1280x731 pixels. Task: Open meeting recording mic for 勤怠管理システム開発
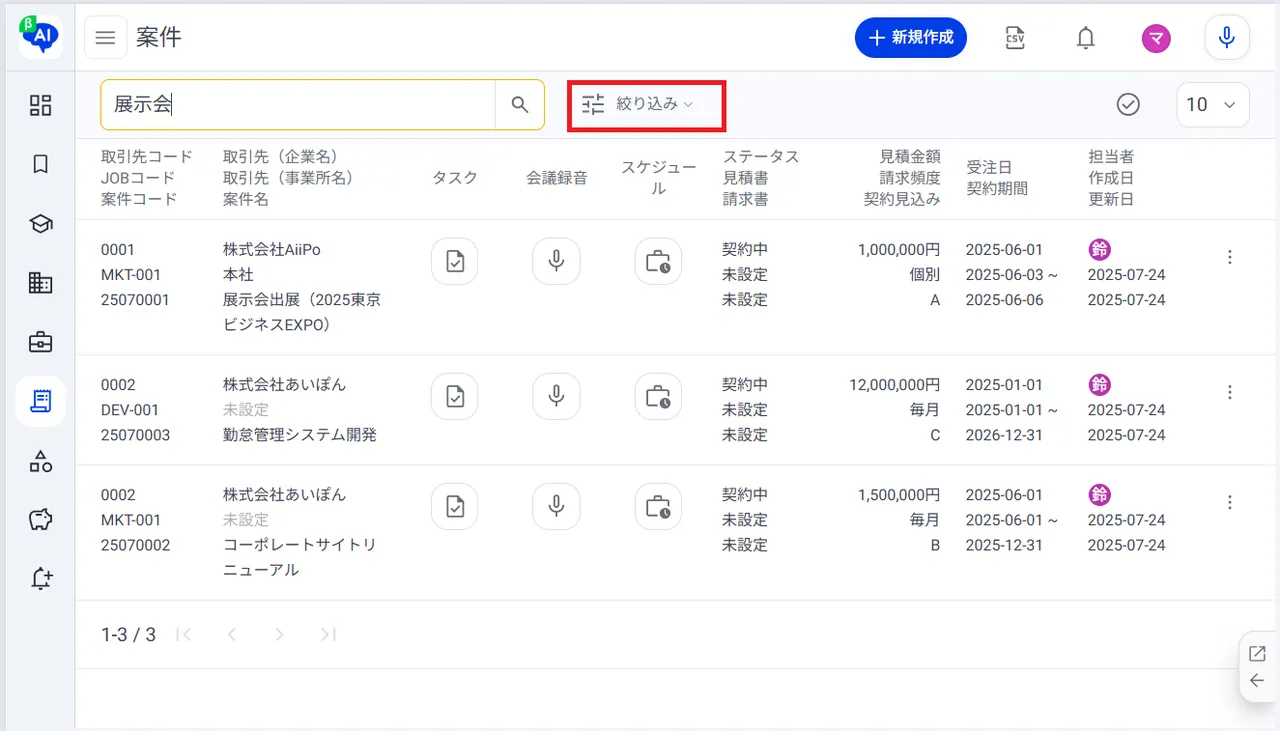557,397
